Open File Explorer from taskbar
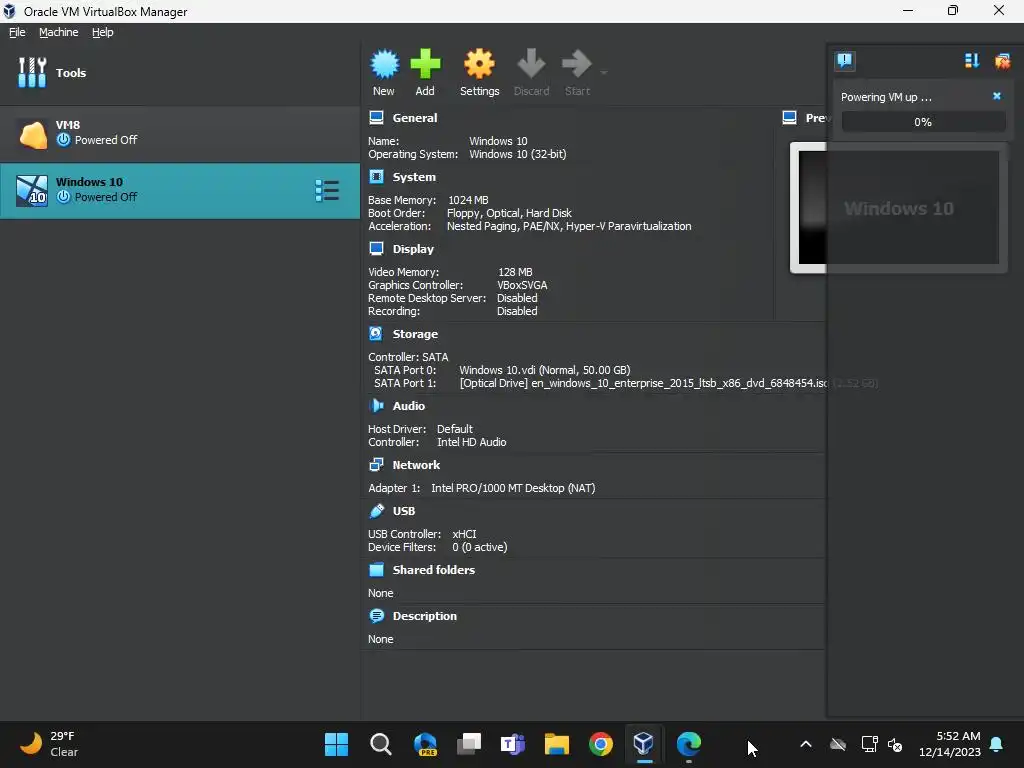The image size is (1024, 768). [557, 744]
